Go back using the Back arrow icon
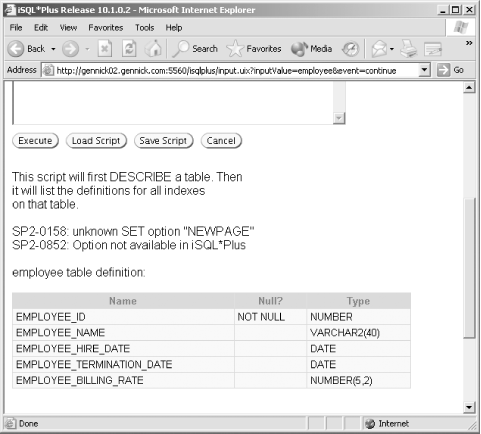This screenshot has width=481, height=434. [15, 49]
